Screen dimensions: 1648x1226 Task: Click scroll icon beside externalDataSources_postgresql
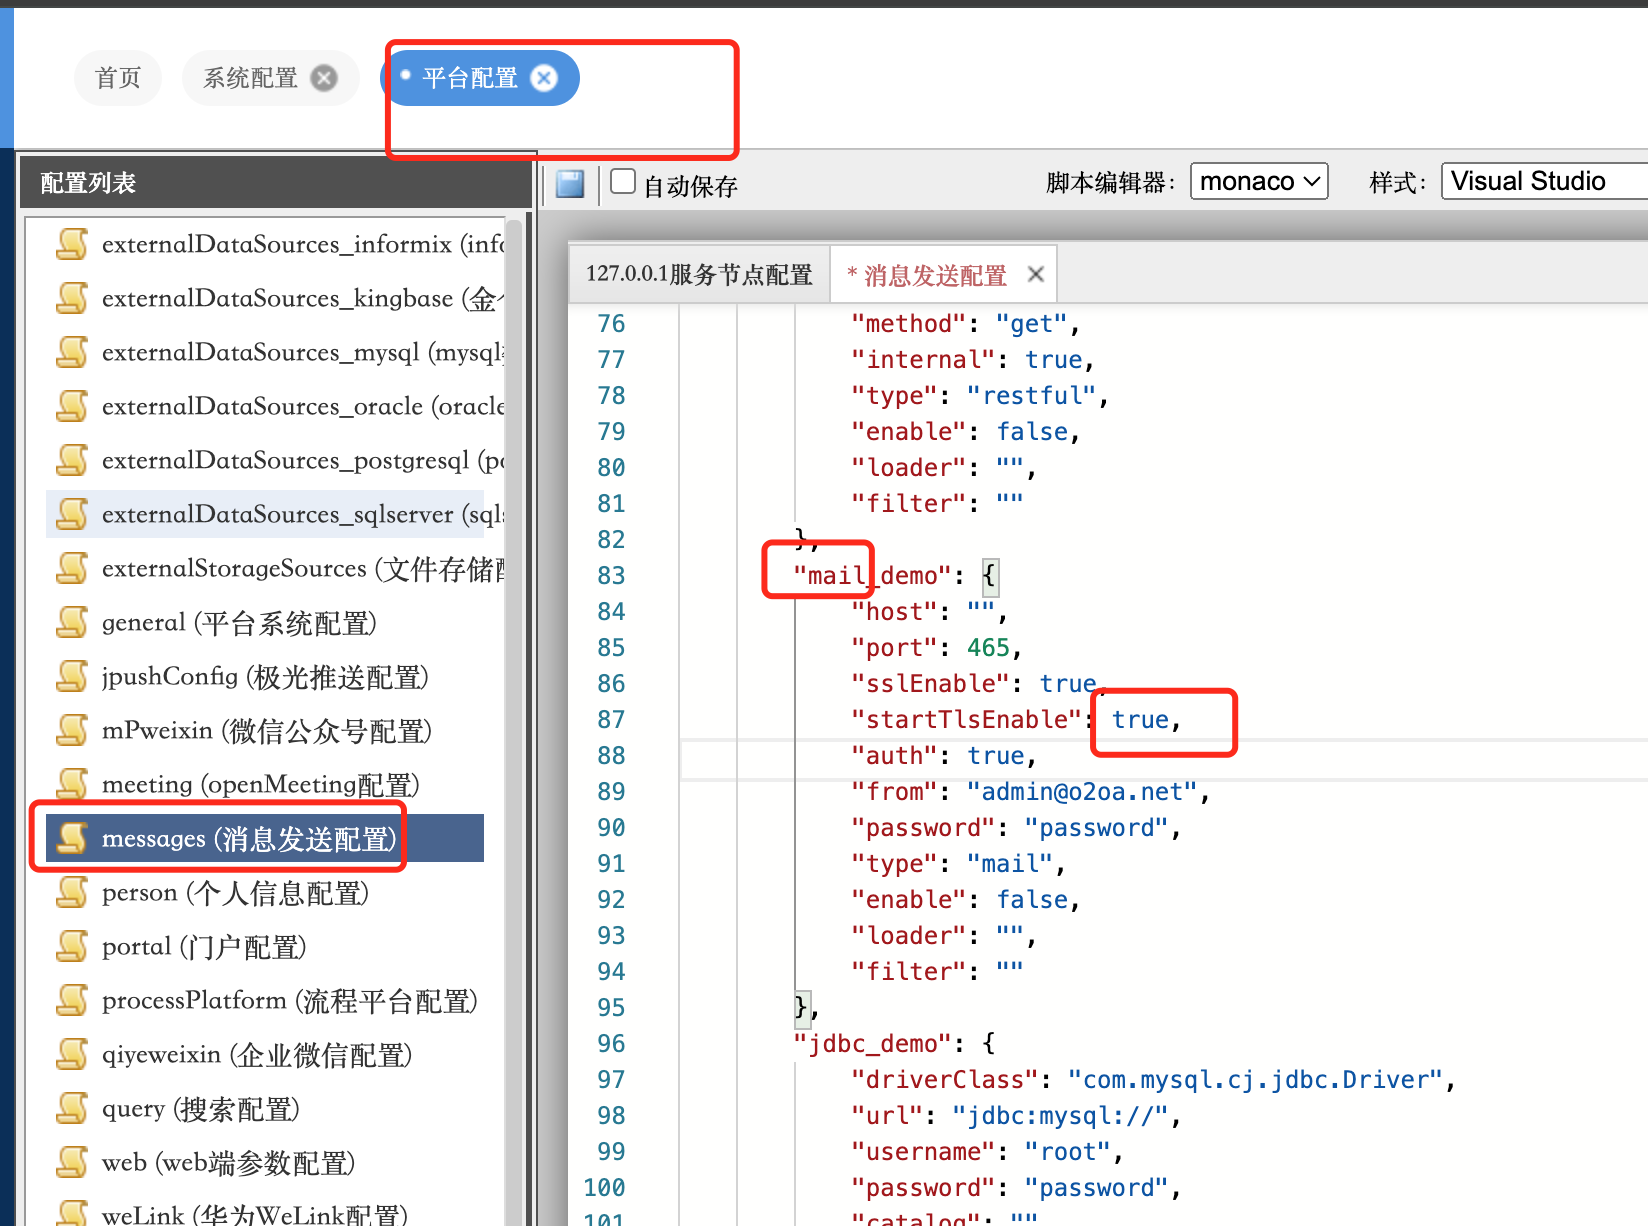tap(72, 459)
